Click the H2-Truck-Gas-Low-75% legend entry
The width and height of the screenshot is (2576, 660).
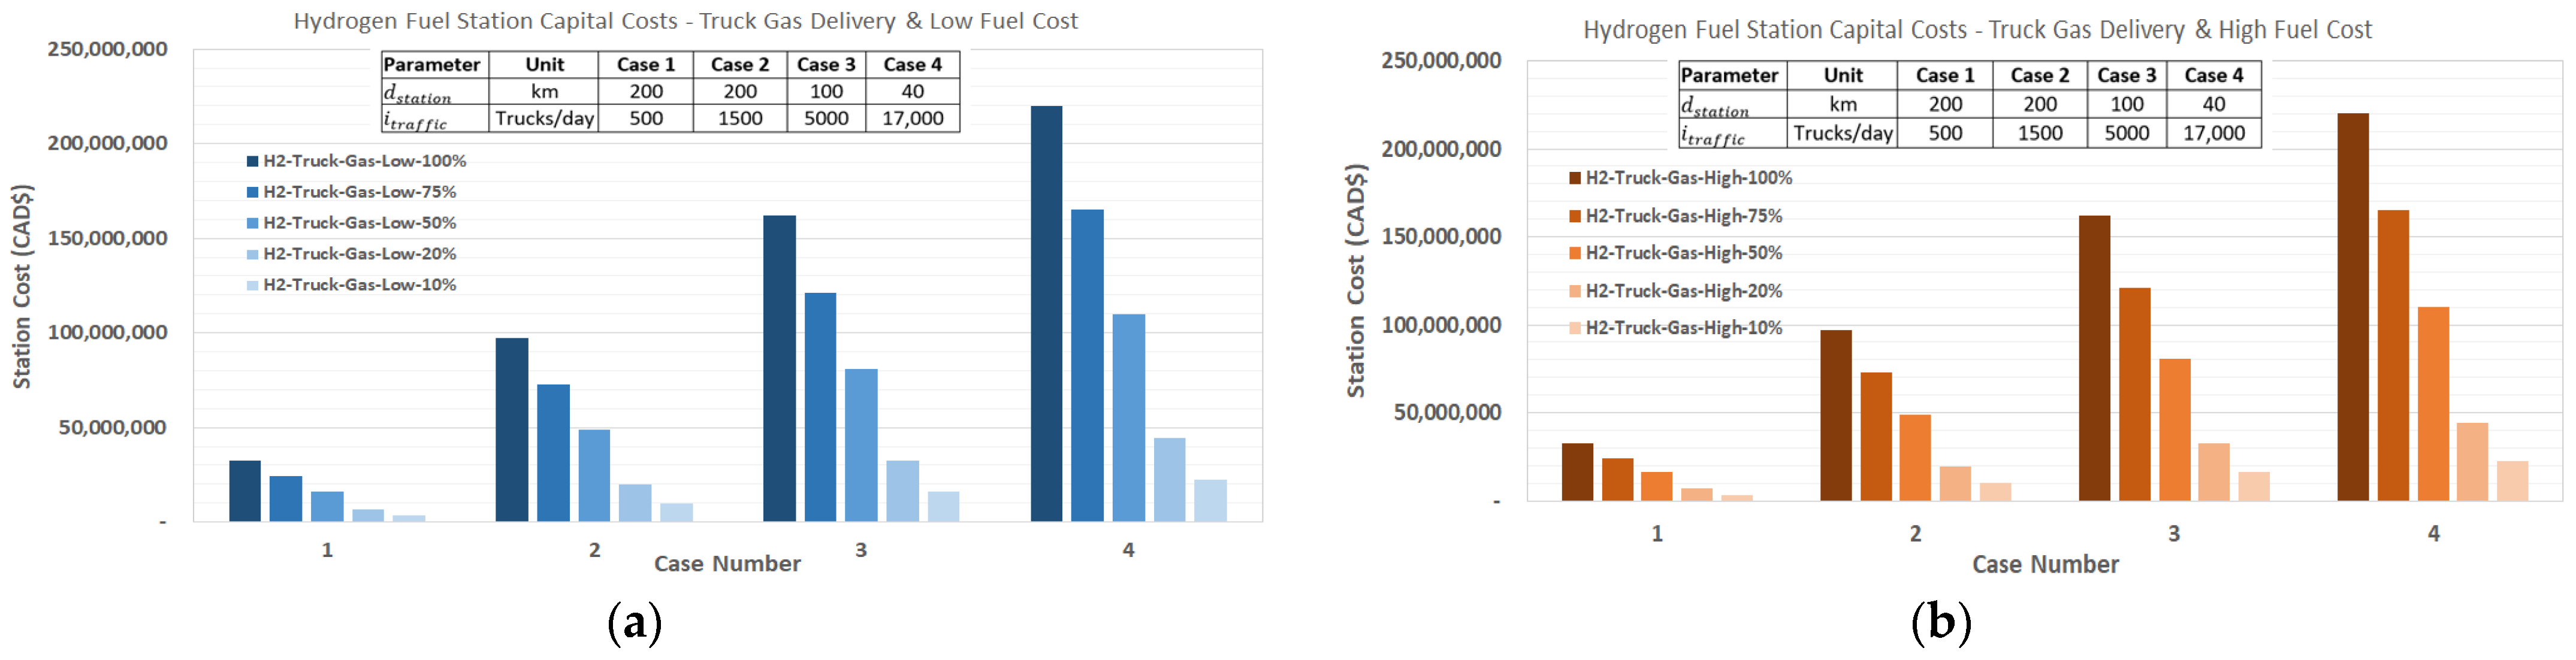click(359, 192)
